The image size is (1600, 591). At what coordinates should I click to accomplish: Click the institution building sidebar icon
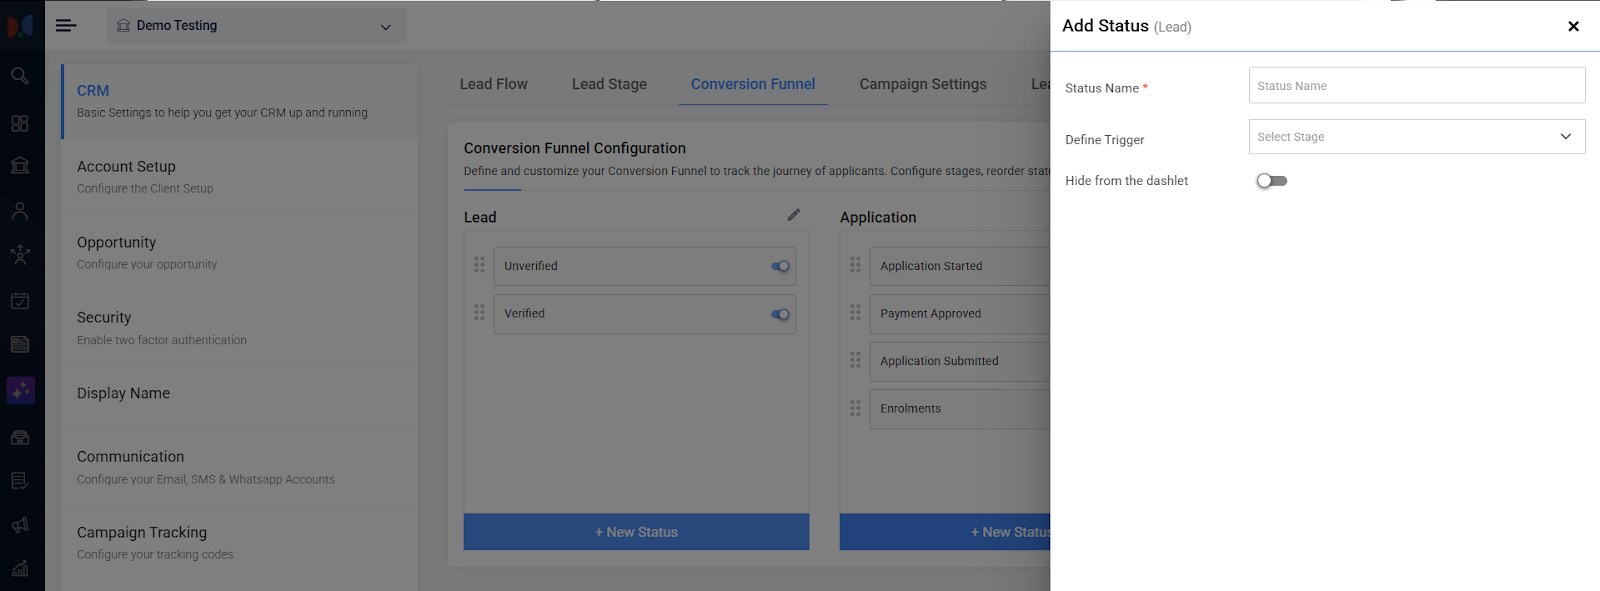coord(19,166)
